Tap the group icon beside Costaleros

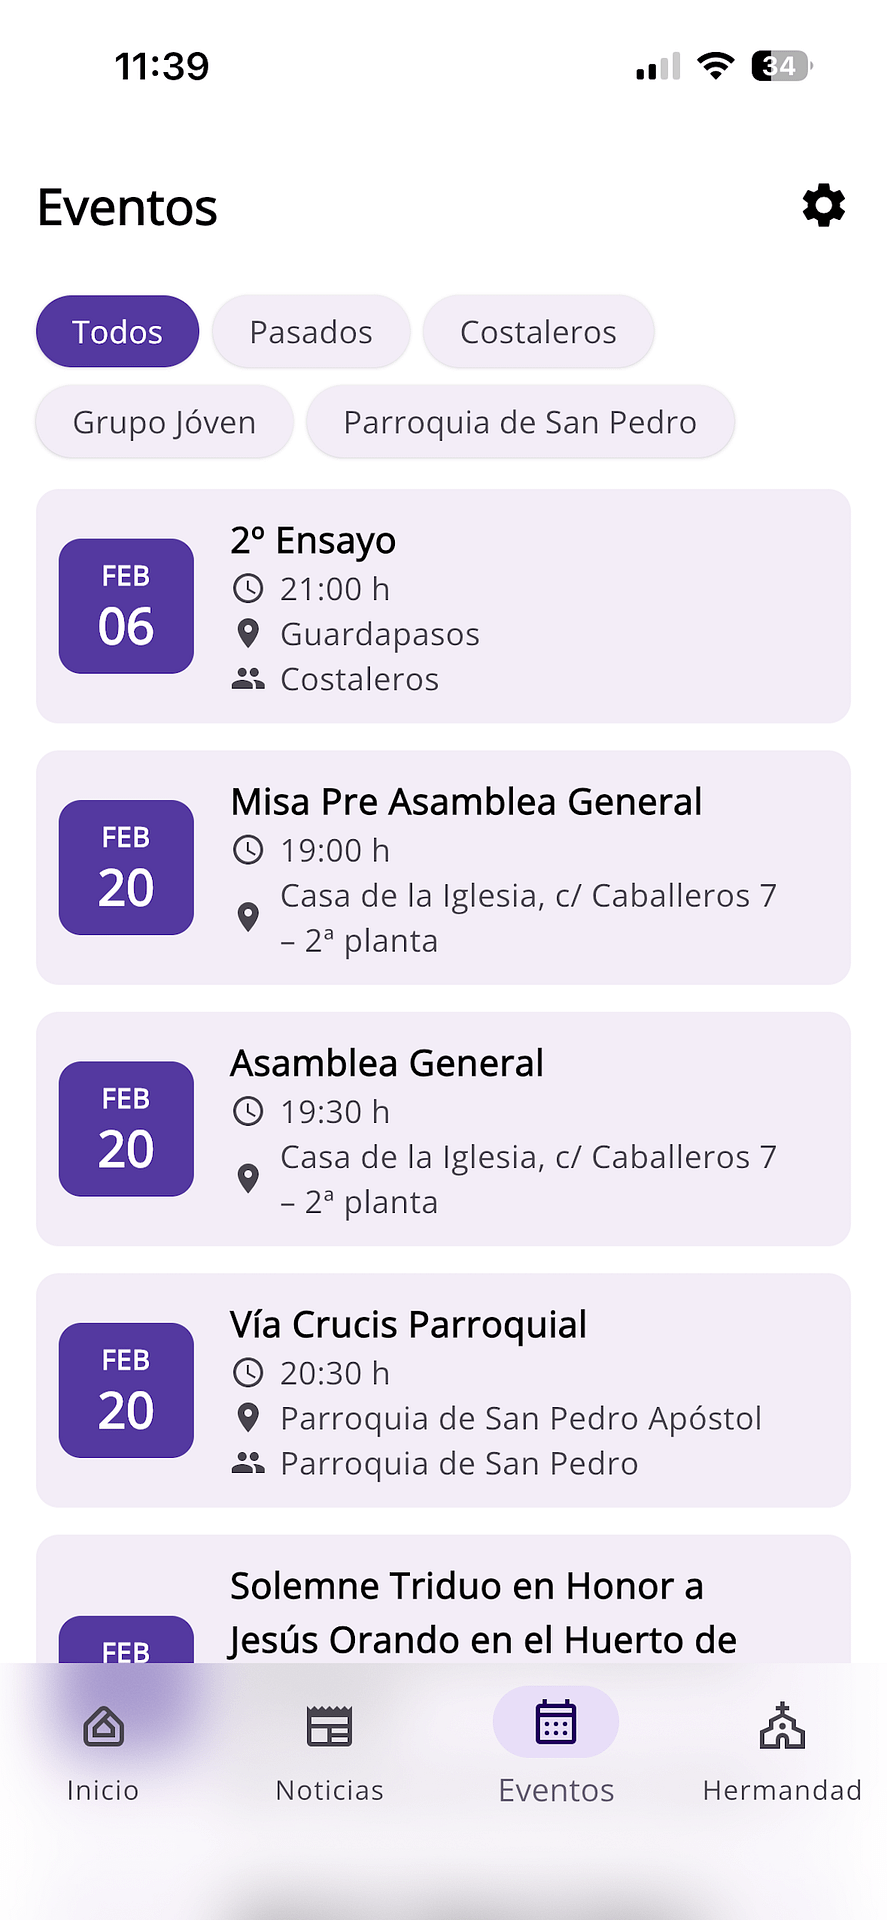click(248, 679)
